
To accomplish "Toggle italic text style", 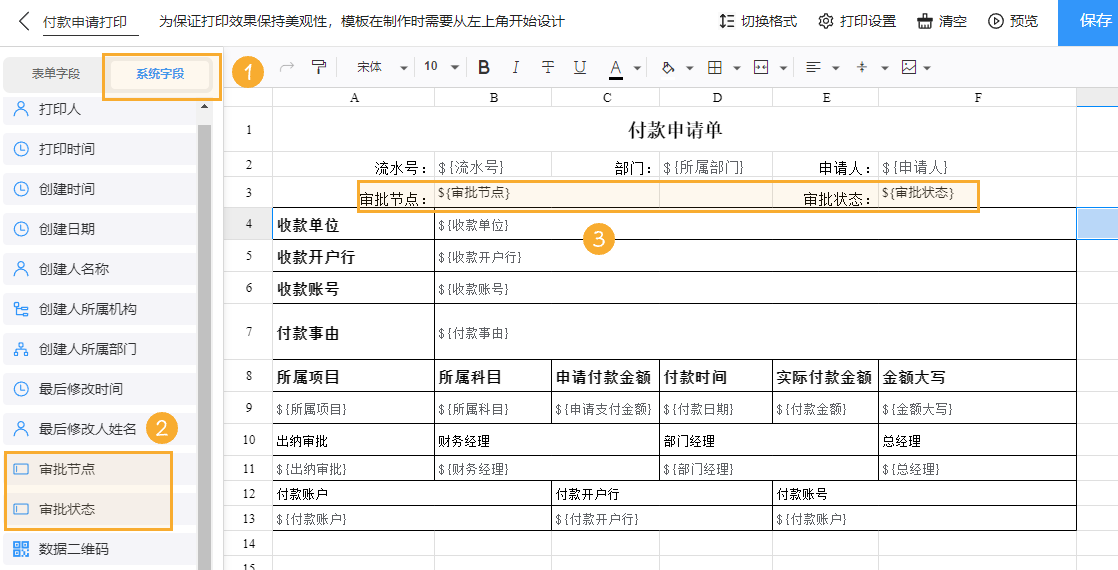I will (x=516, y=67).
